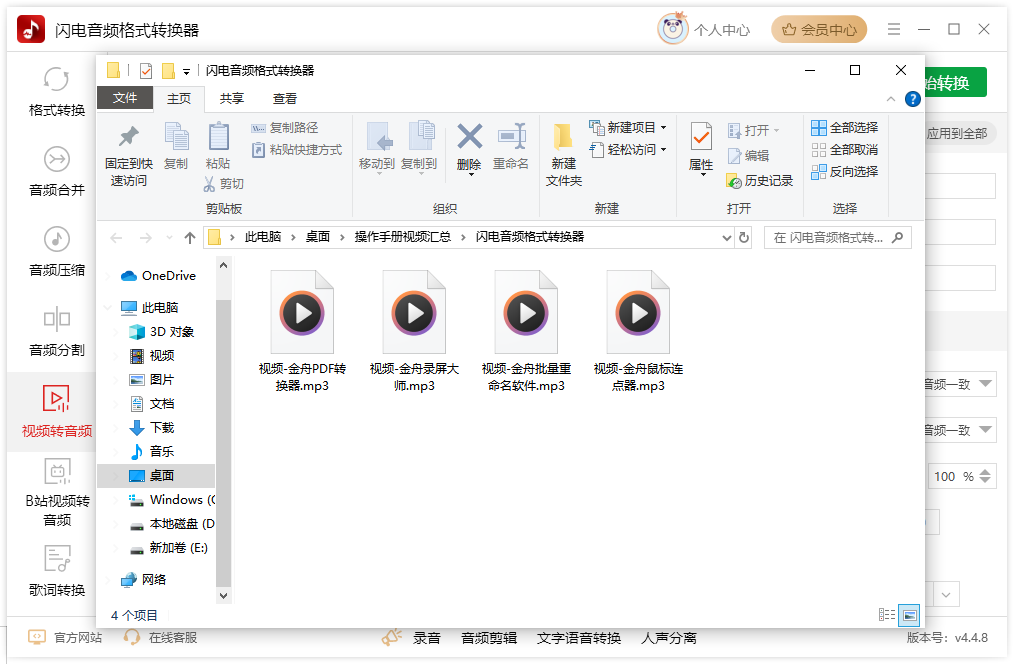The height and width of the screenshot is (664, 1014).
Task: Select file 视频-金舟鼠标连点器.mp3
Action: [638, 331]
